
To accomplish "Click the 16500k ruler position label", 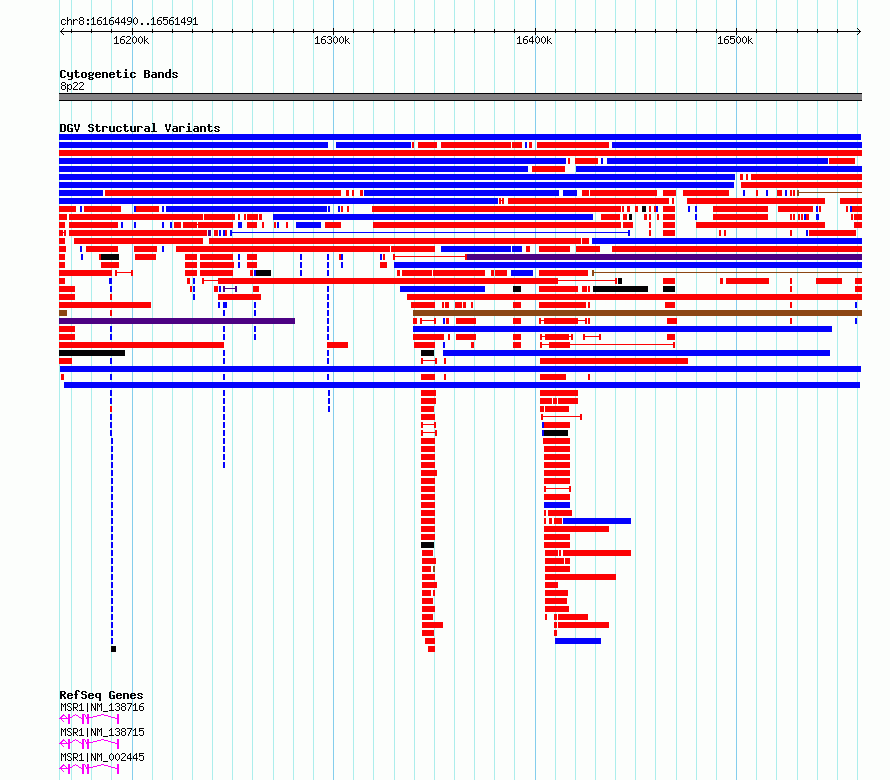I will 735,40.
